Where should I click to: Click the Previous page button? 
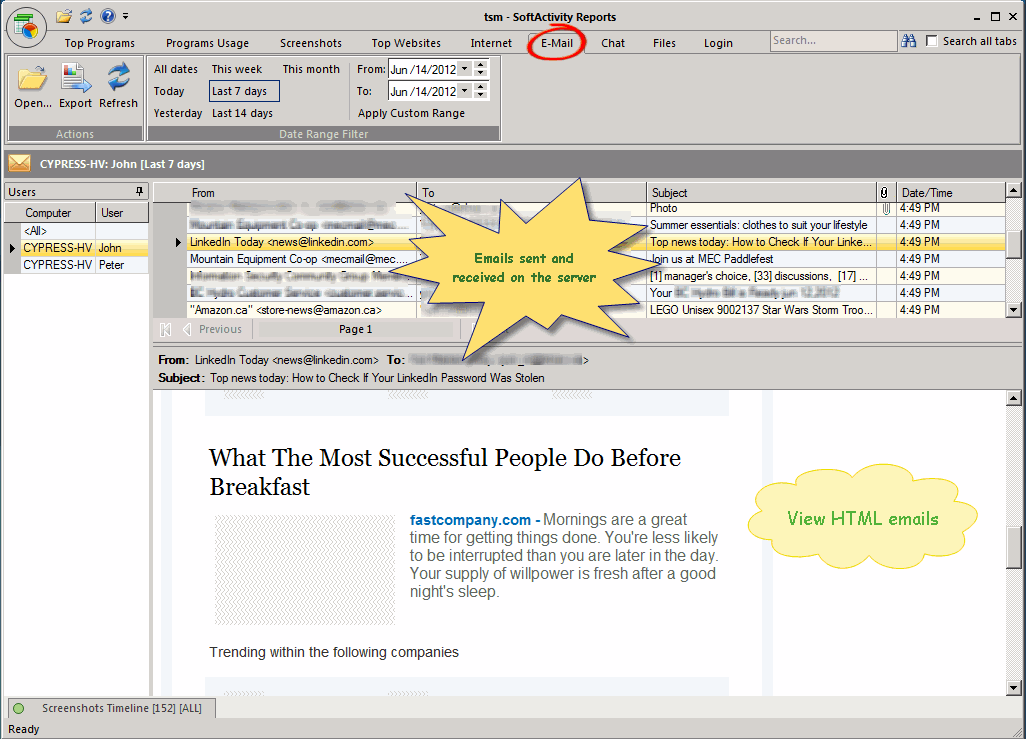click(x=213, y=329)
